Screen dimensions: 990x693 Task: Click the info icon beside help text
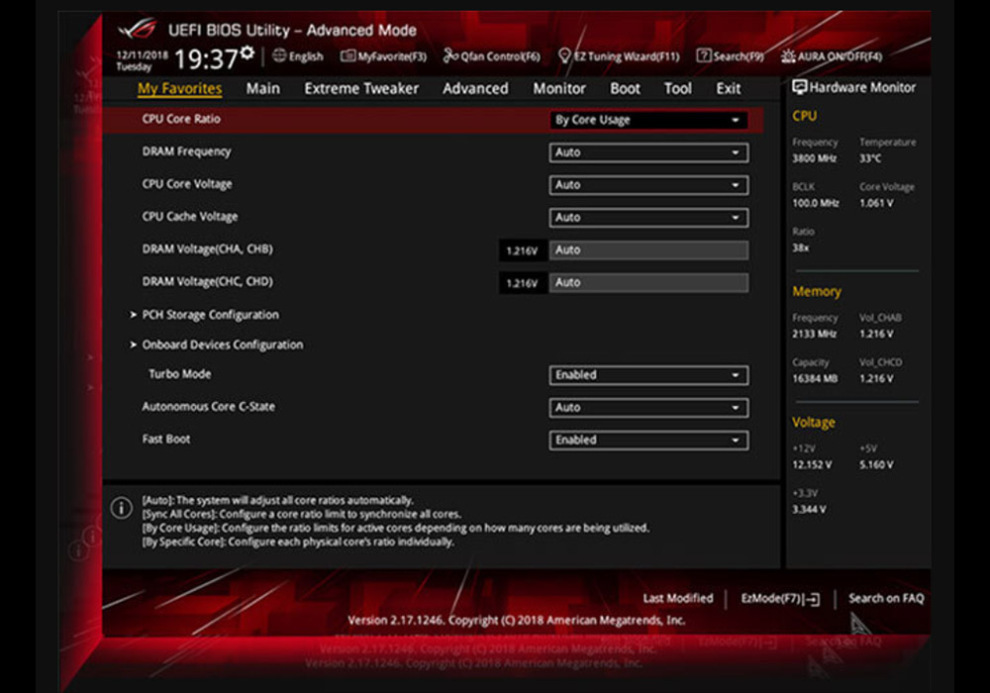click(121, 507)
